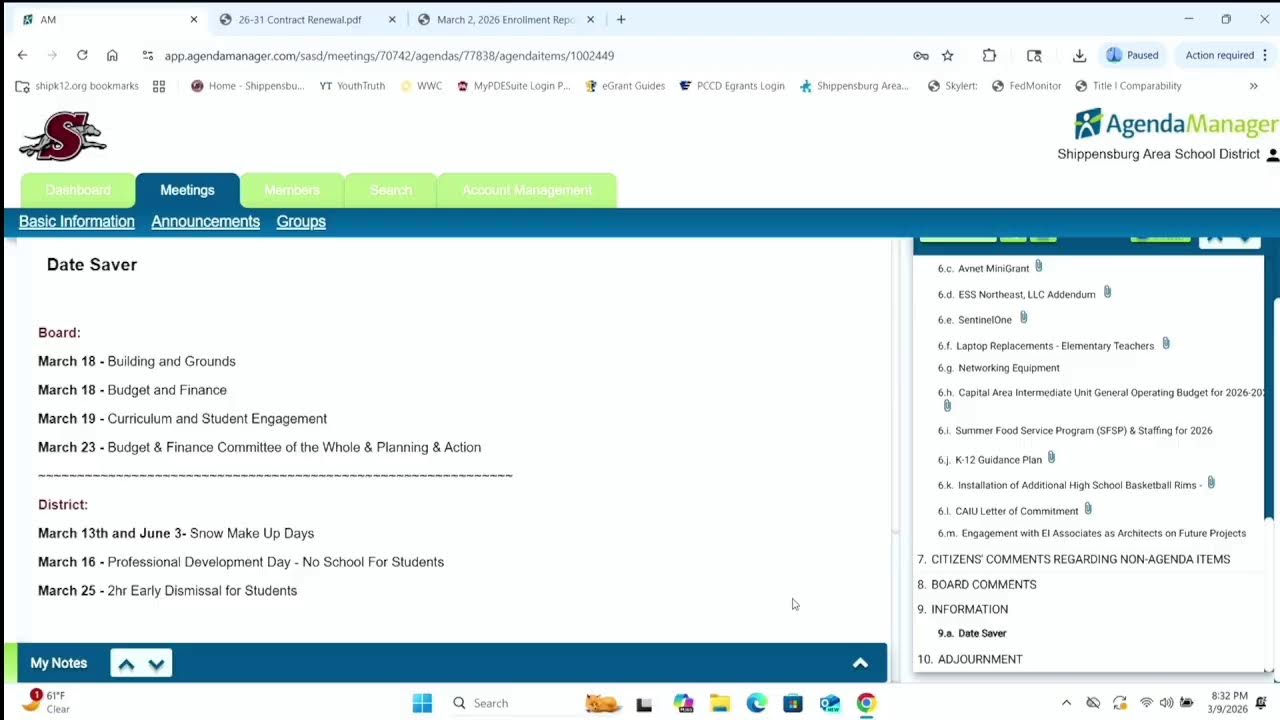Open Groups link
This screenshot has height=720, width=1280.
pos(301,222)
